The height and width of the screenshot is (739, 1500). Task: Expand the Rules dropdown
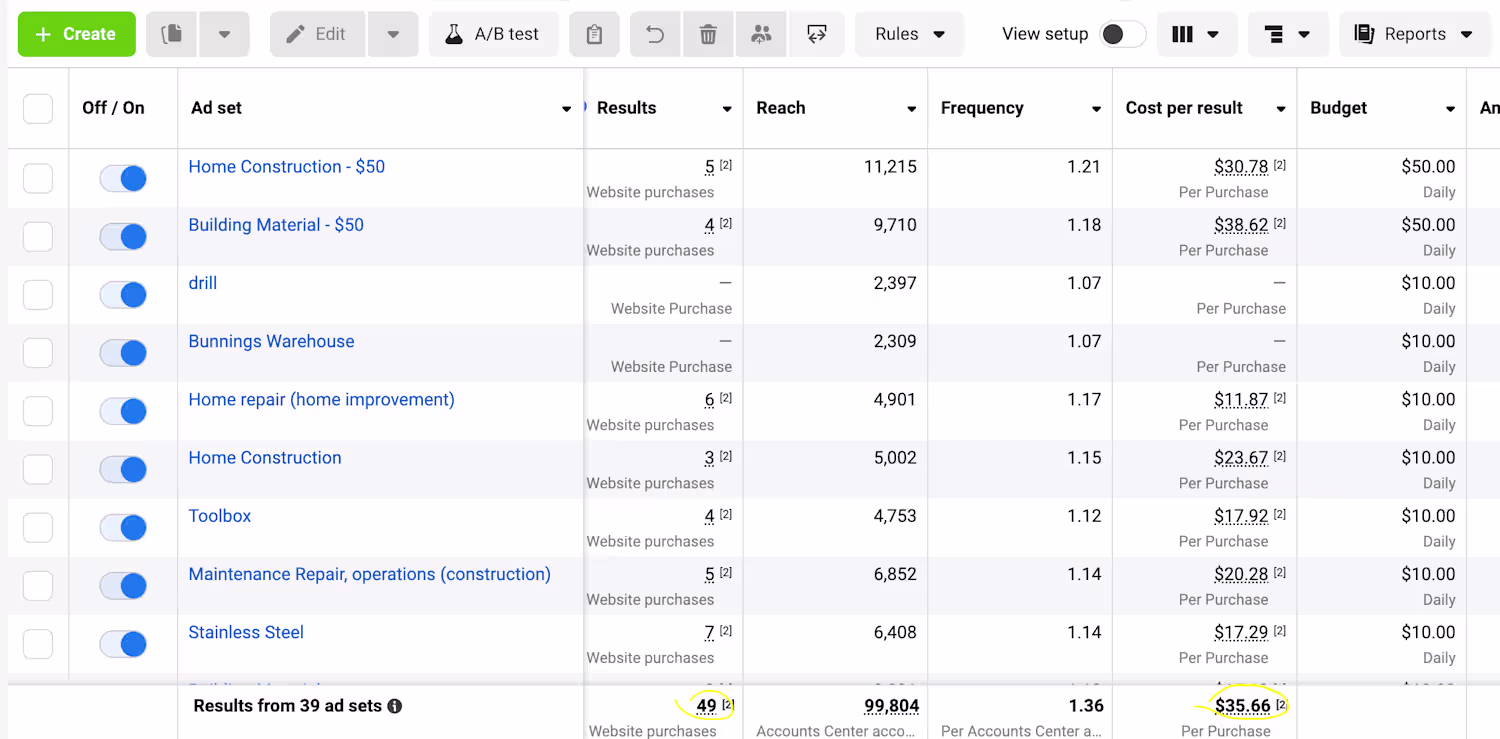click(909, 34)
